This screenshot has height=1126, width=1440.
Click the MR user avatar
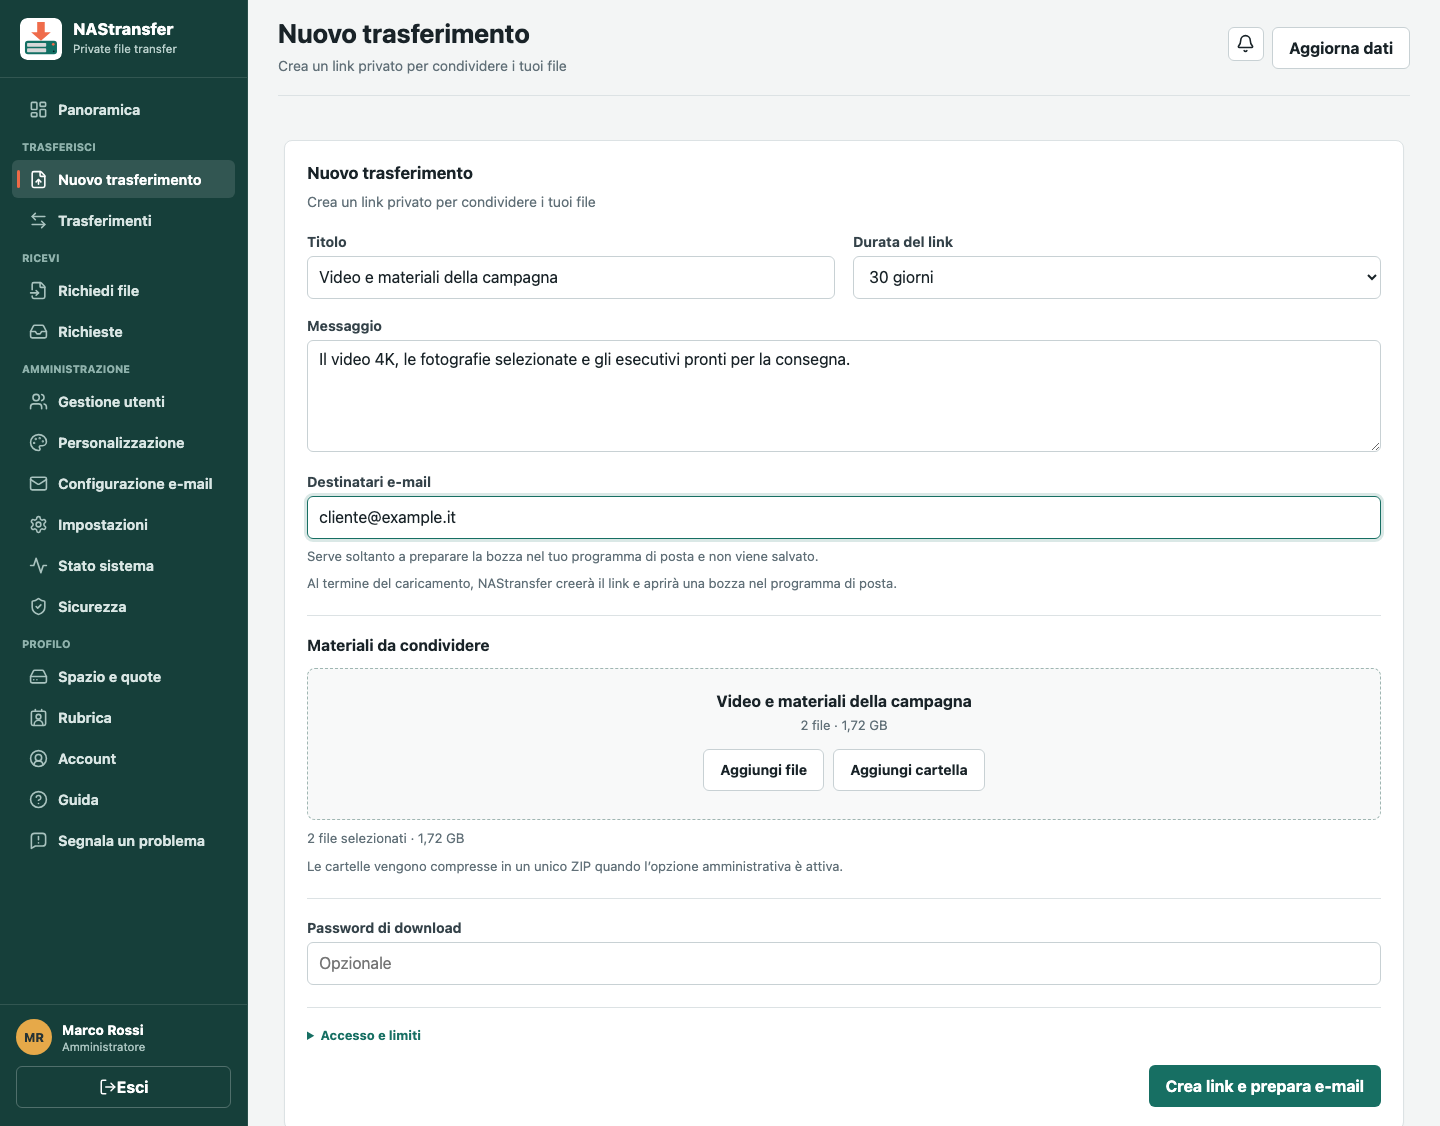(34, 1037)
